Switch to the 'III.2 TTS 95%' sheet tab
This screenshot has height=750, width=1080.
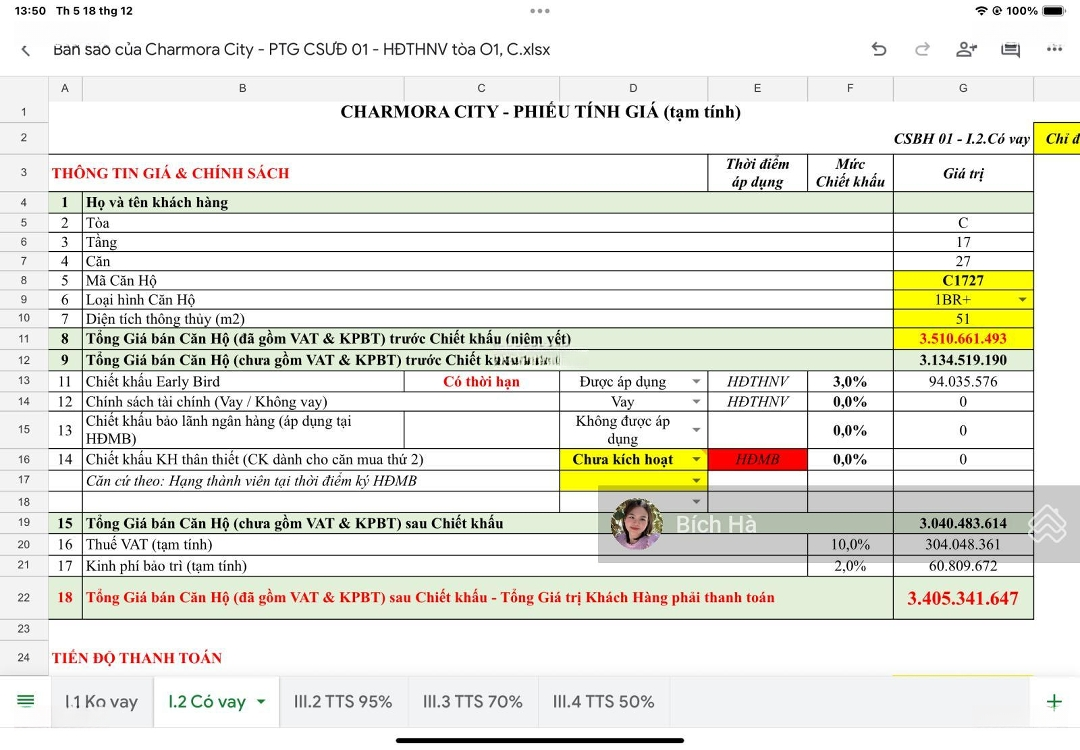[343, 702]
